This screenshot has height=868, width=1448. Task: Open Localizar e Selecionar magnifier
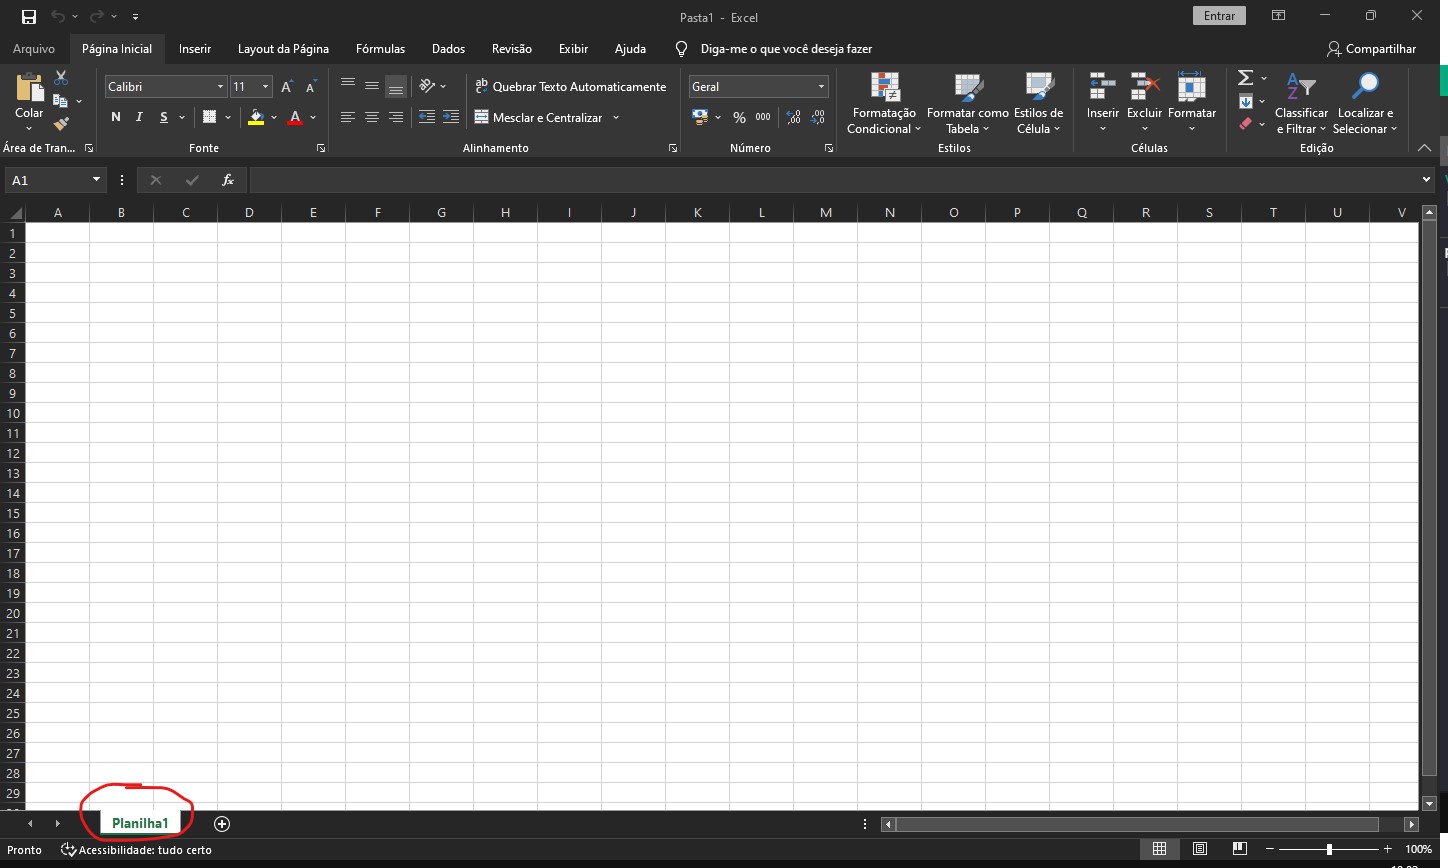[x=1365, y=103]
